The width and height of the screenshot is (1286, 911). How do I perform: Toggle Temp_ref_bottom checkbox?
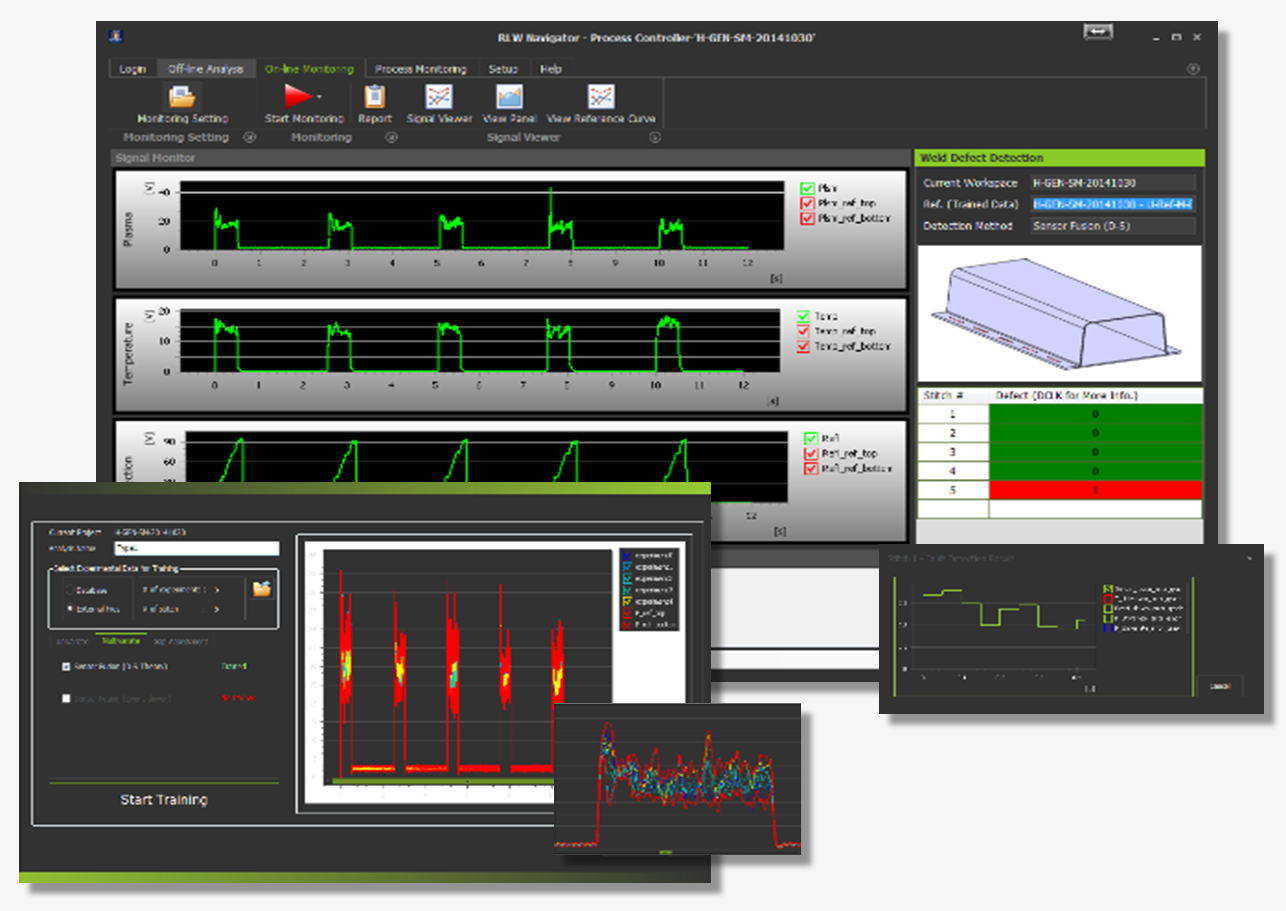(804, 346)
